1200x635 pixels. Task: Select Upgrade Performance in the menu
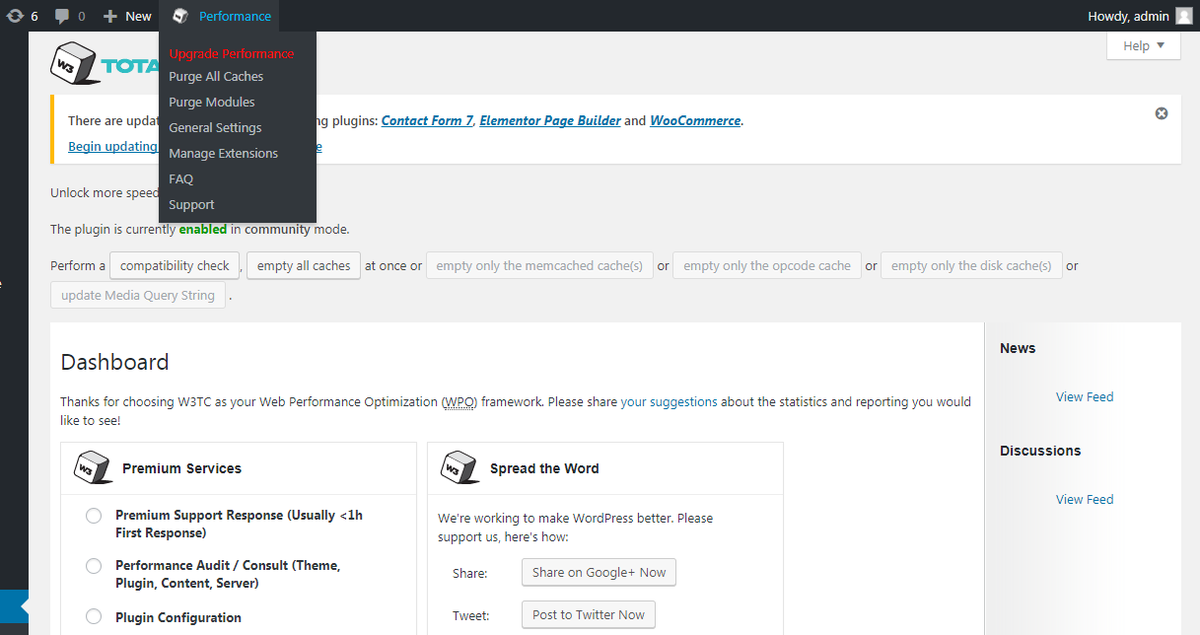[x=231, y=54]
